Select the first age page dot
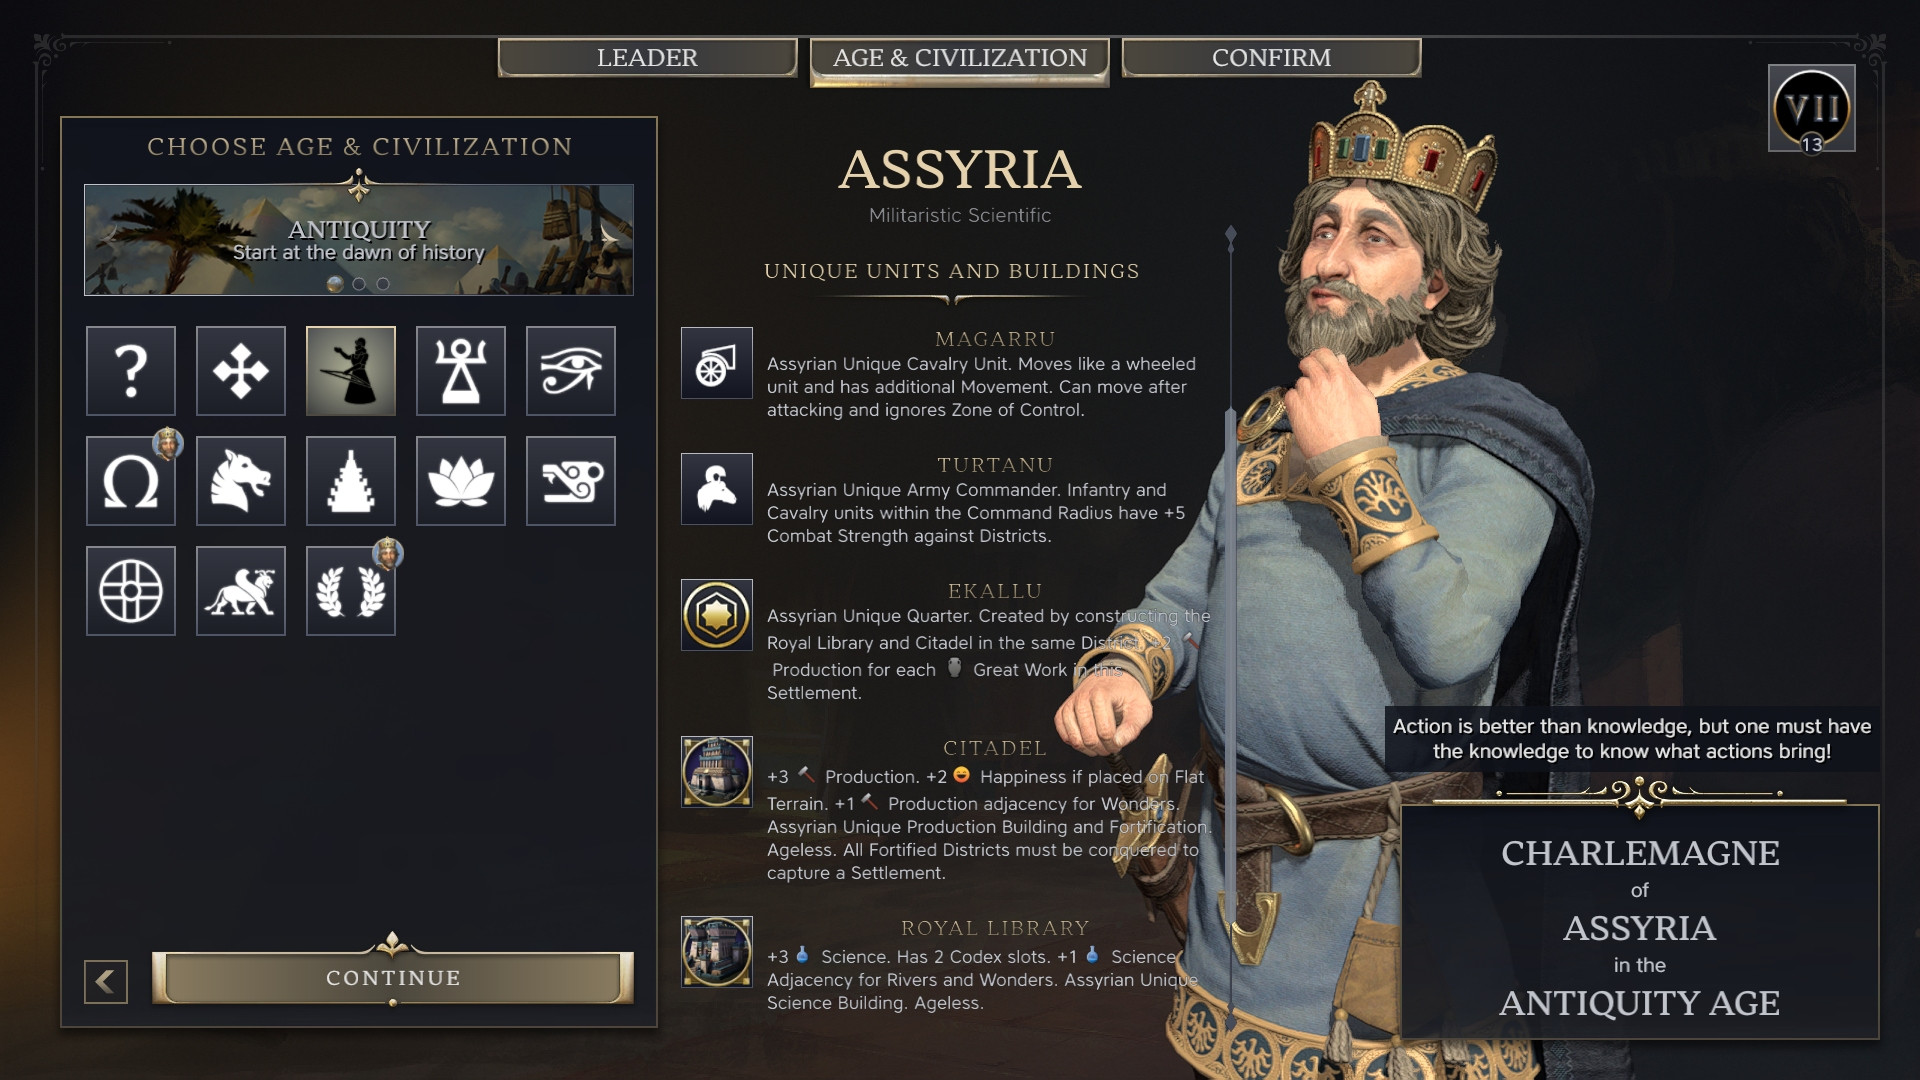1920x1080 pixels. click(335, 284)
